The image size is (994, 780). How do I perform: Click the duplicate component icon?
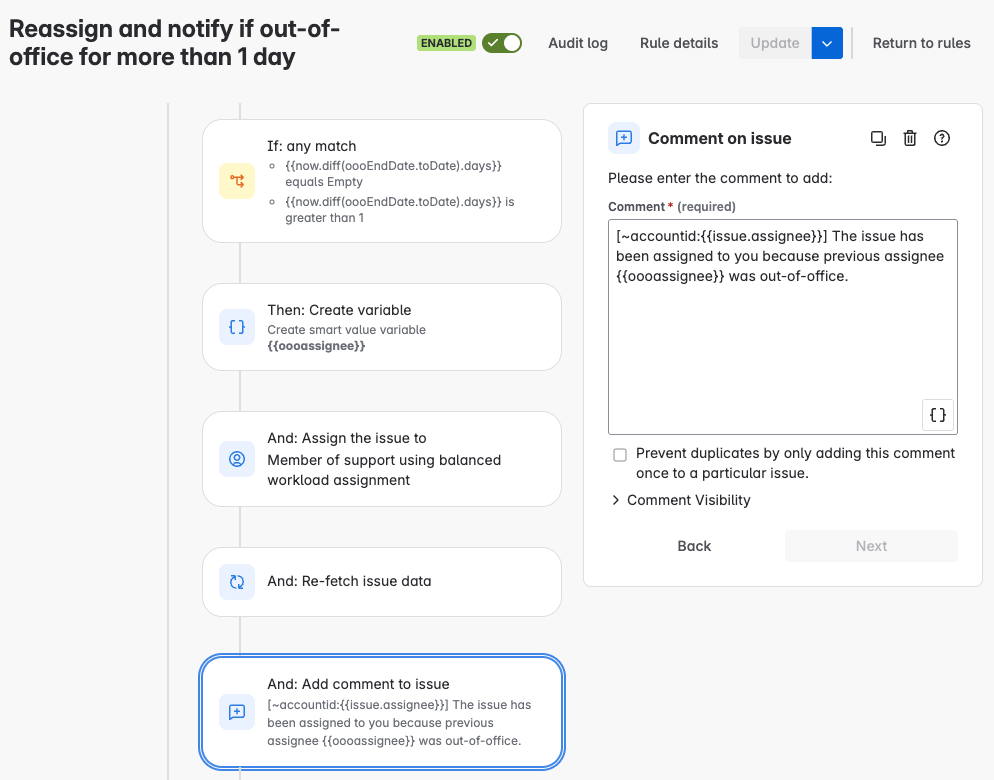tap(878, 139)
